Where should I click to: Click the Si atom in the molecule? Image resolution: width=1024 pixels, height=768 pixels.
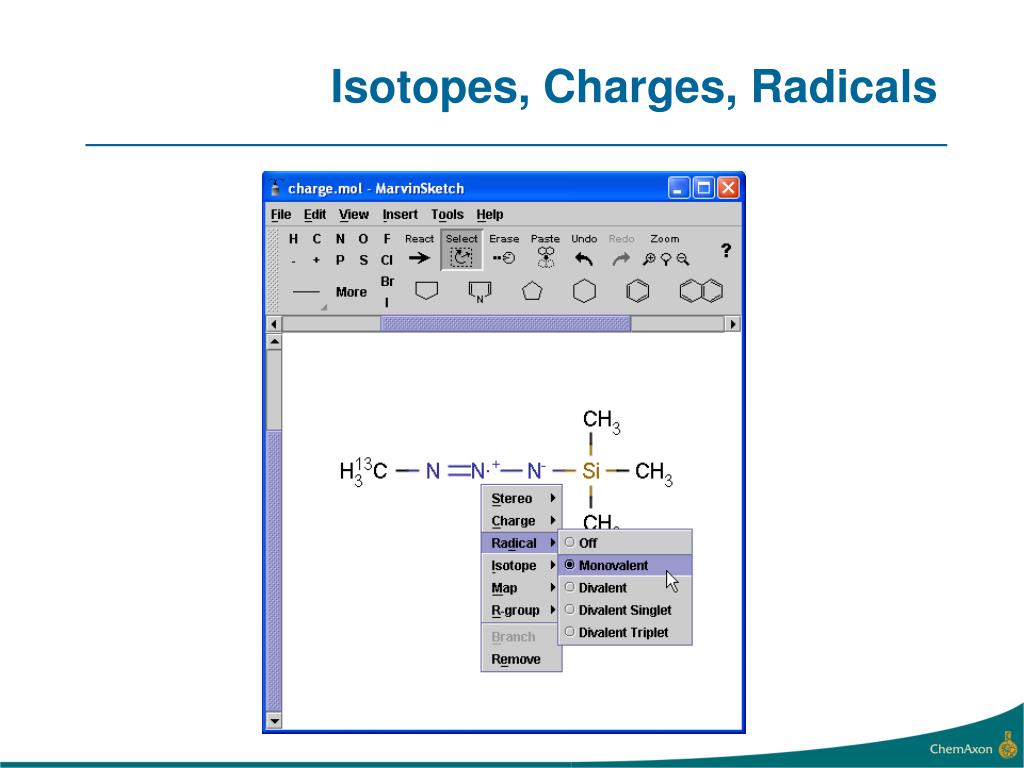click(x=591, y=470)
